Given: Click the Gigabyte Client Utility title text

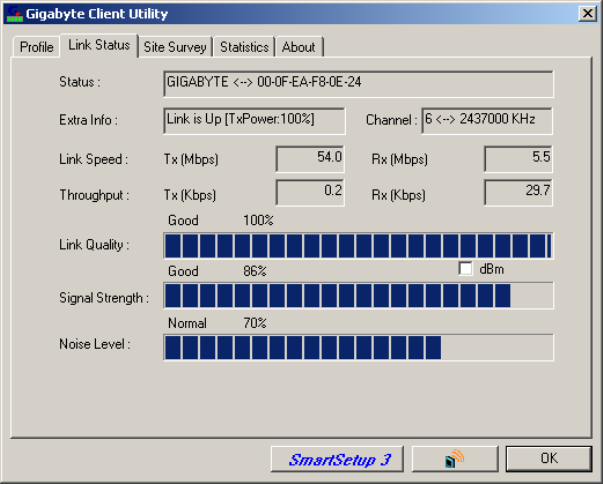Looking at the screenshot, I should click(97, 14).
